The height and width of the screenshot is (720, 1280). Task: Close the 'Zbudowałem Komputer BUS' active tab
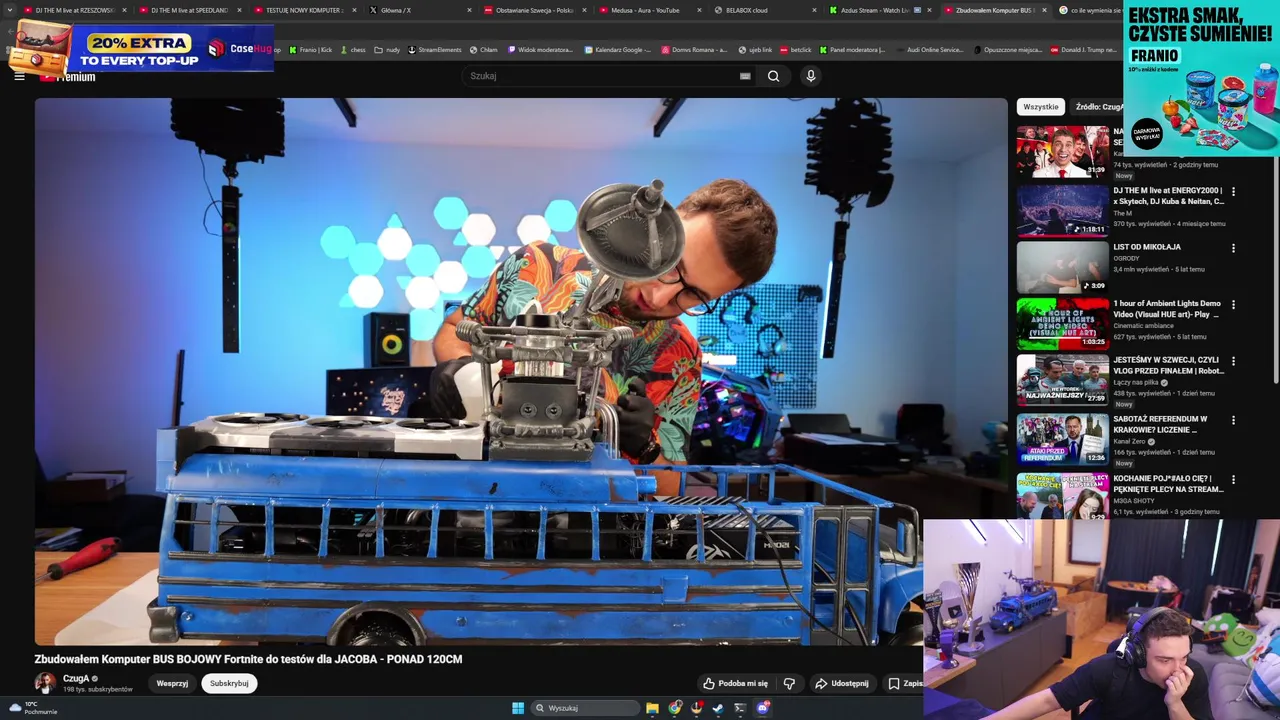coord(1045,10)
